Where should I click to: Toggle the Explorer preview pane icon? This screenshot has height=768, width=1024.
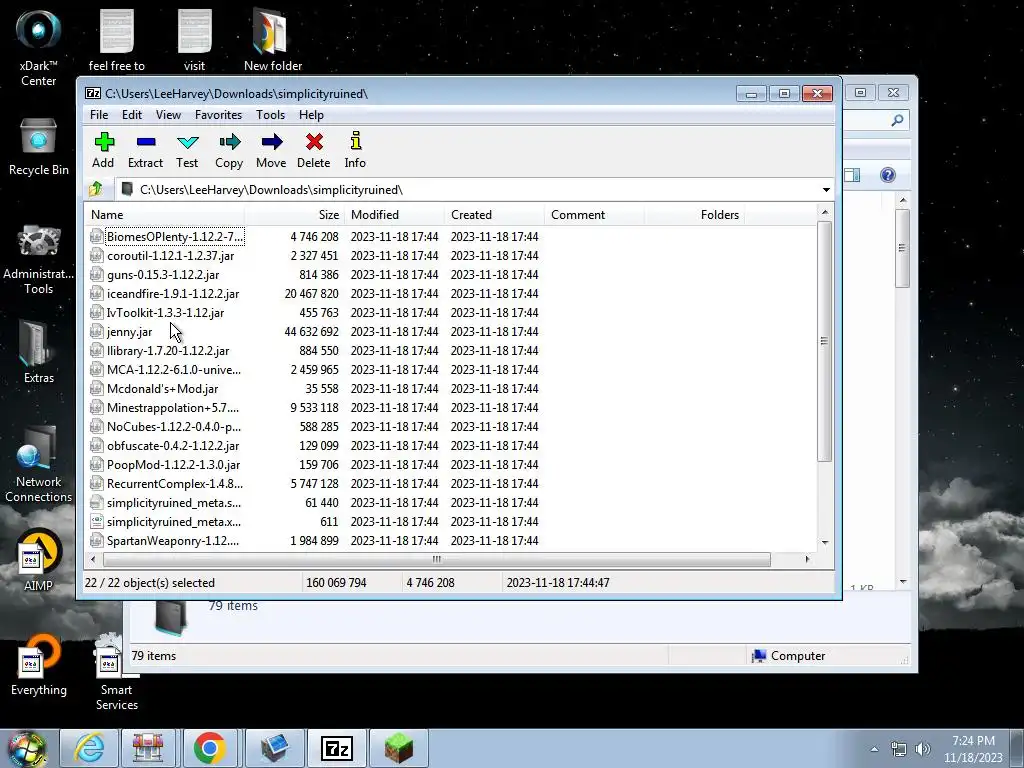[x=852, y=175]
